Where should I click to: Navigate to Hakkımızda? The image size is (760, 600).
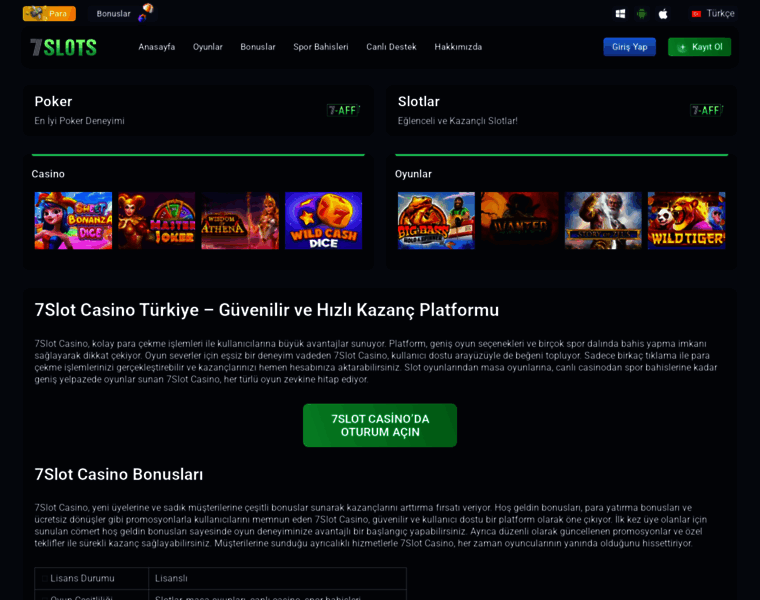[458, 47]
